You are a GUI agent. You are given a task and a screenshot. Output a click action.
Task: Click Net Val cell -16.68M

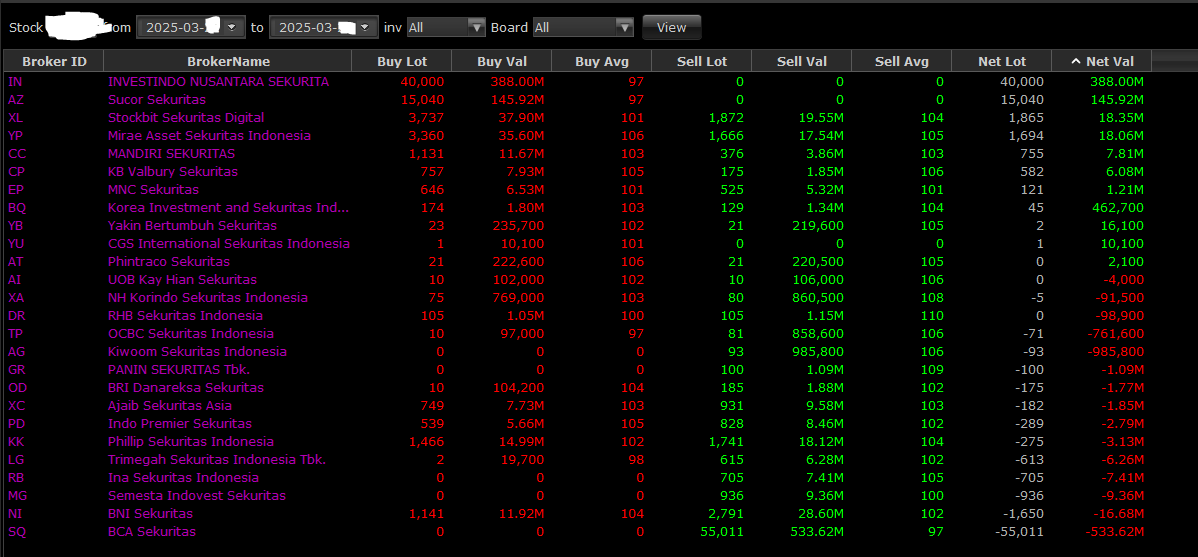(x=1118, y=513)
